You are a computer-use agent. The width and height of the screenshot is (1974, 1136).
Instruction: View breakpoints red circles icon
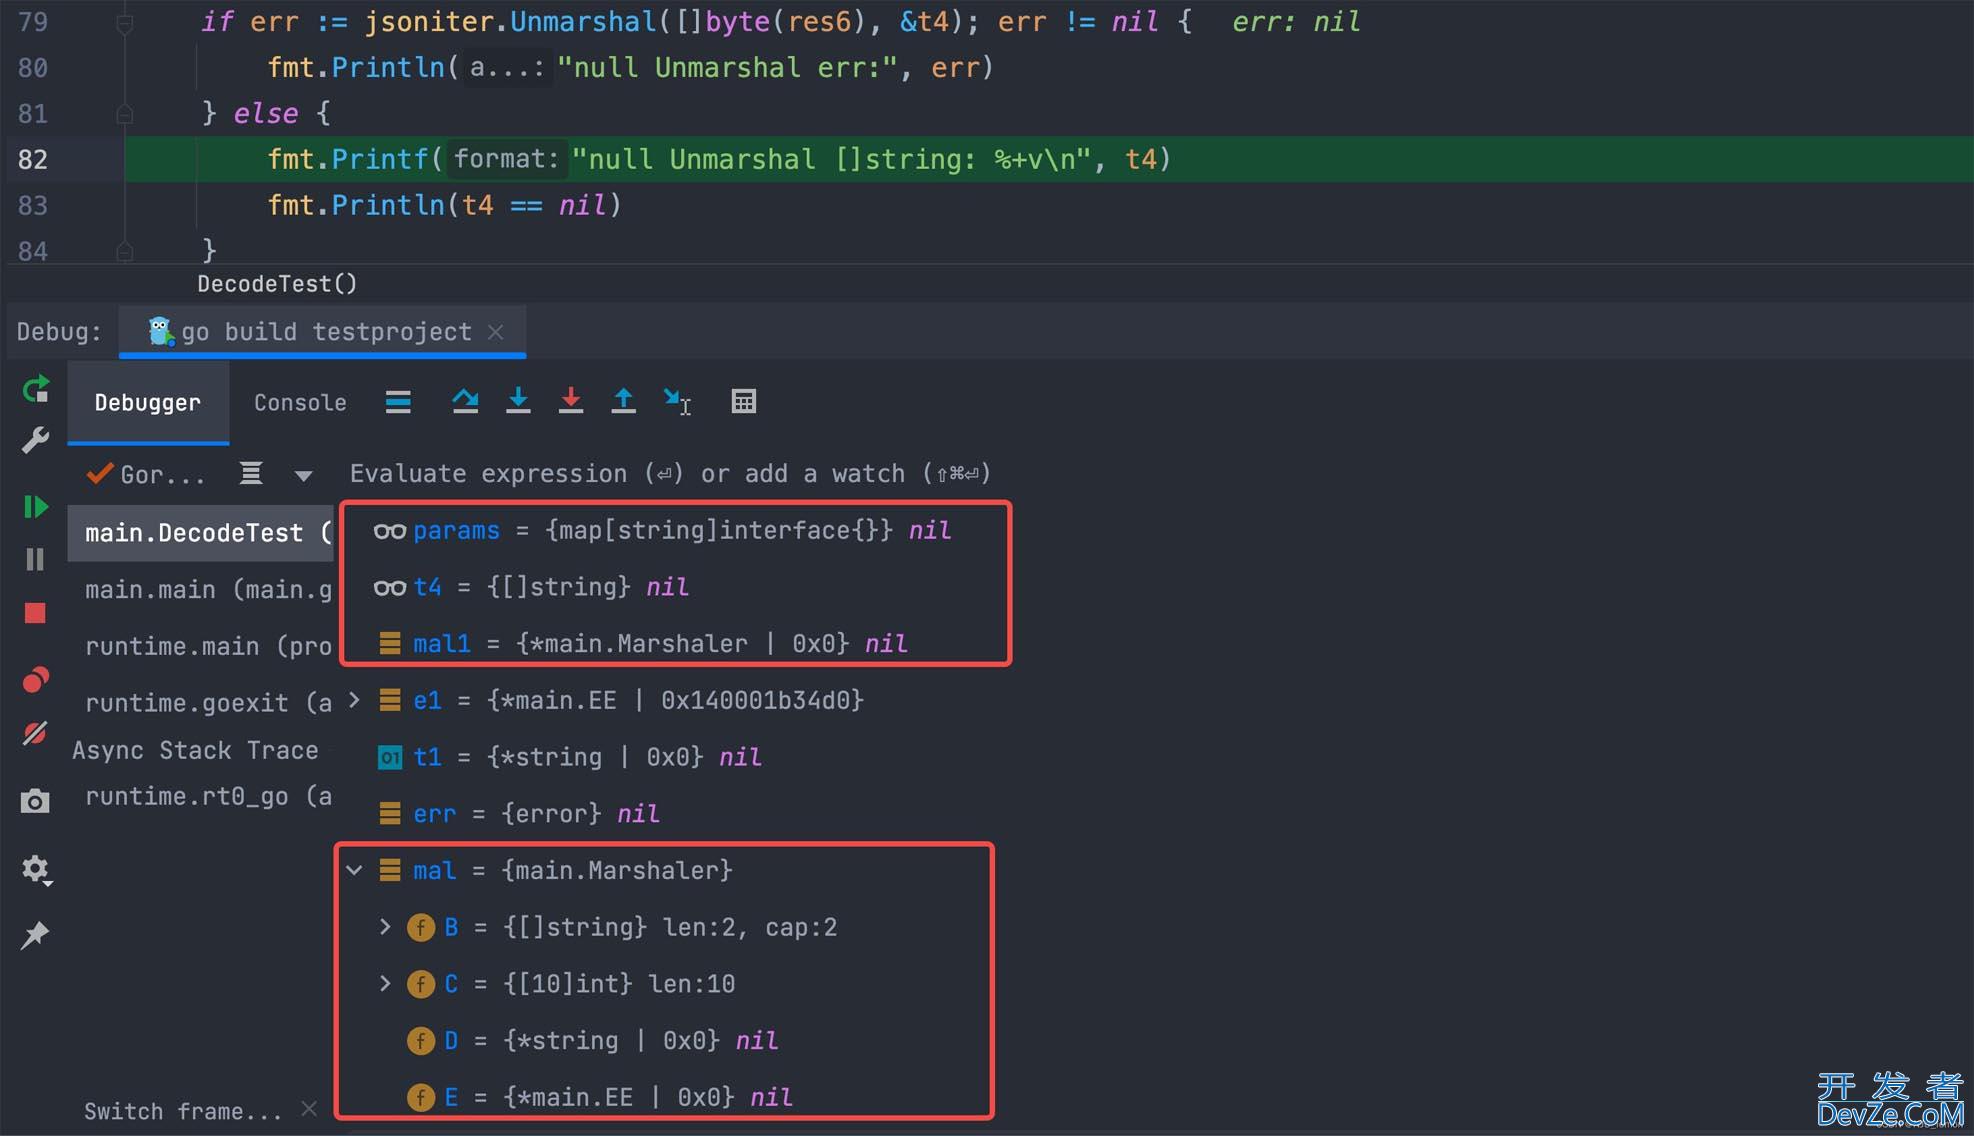[36, 680]
